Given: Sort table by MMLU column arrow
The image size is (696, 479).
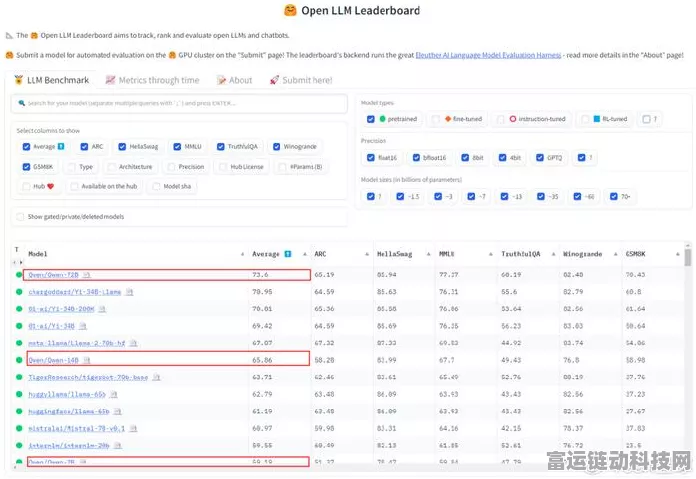Looking at the screenshot, I should (490, 254).
